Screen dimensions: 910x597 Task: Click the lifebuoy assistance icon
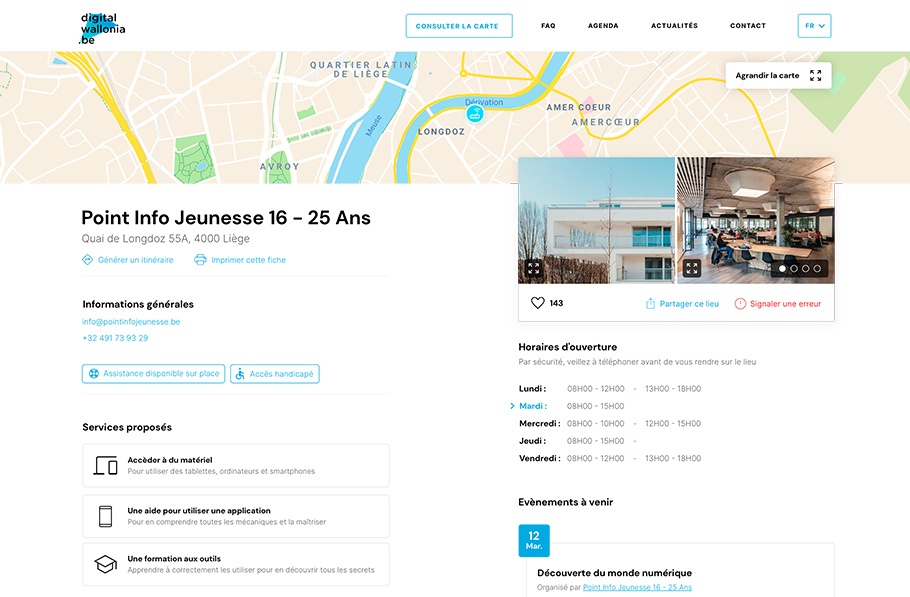93,374
